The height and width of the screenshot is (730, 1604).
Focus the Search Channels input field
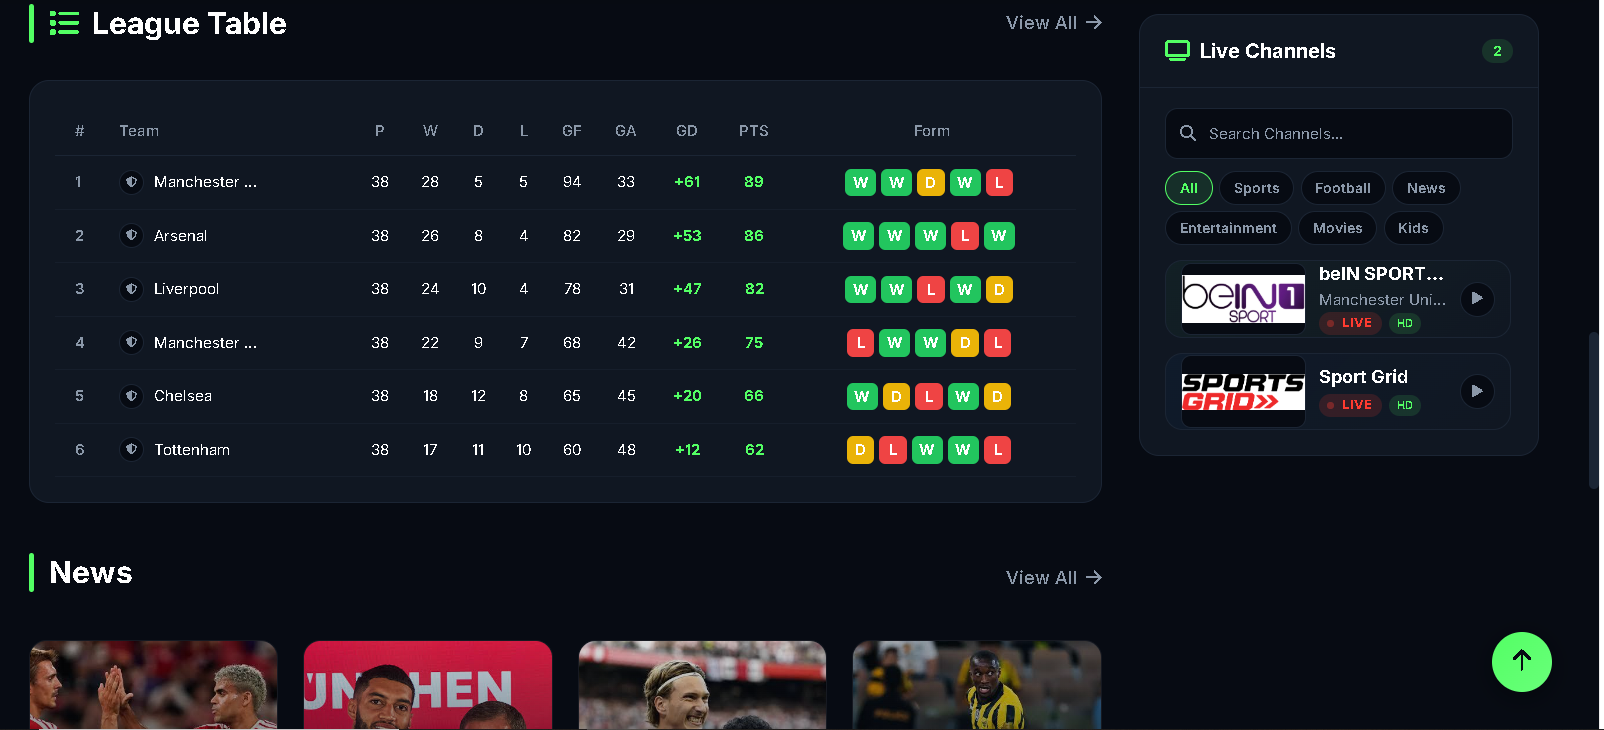click(x=1339, y=133)
